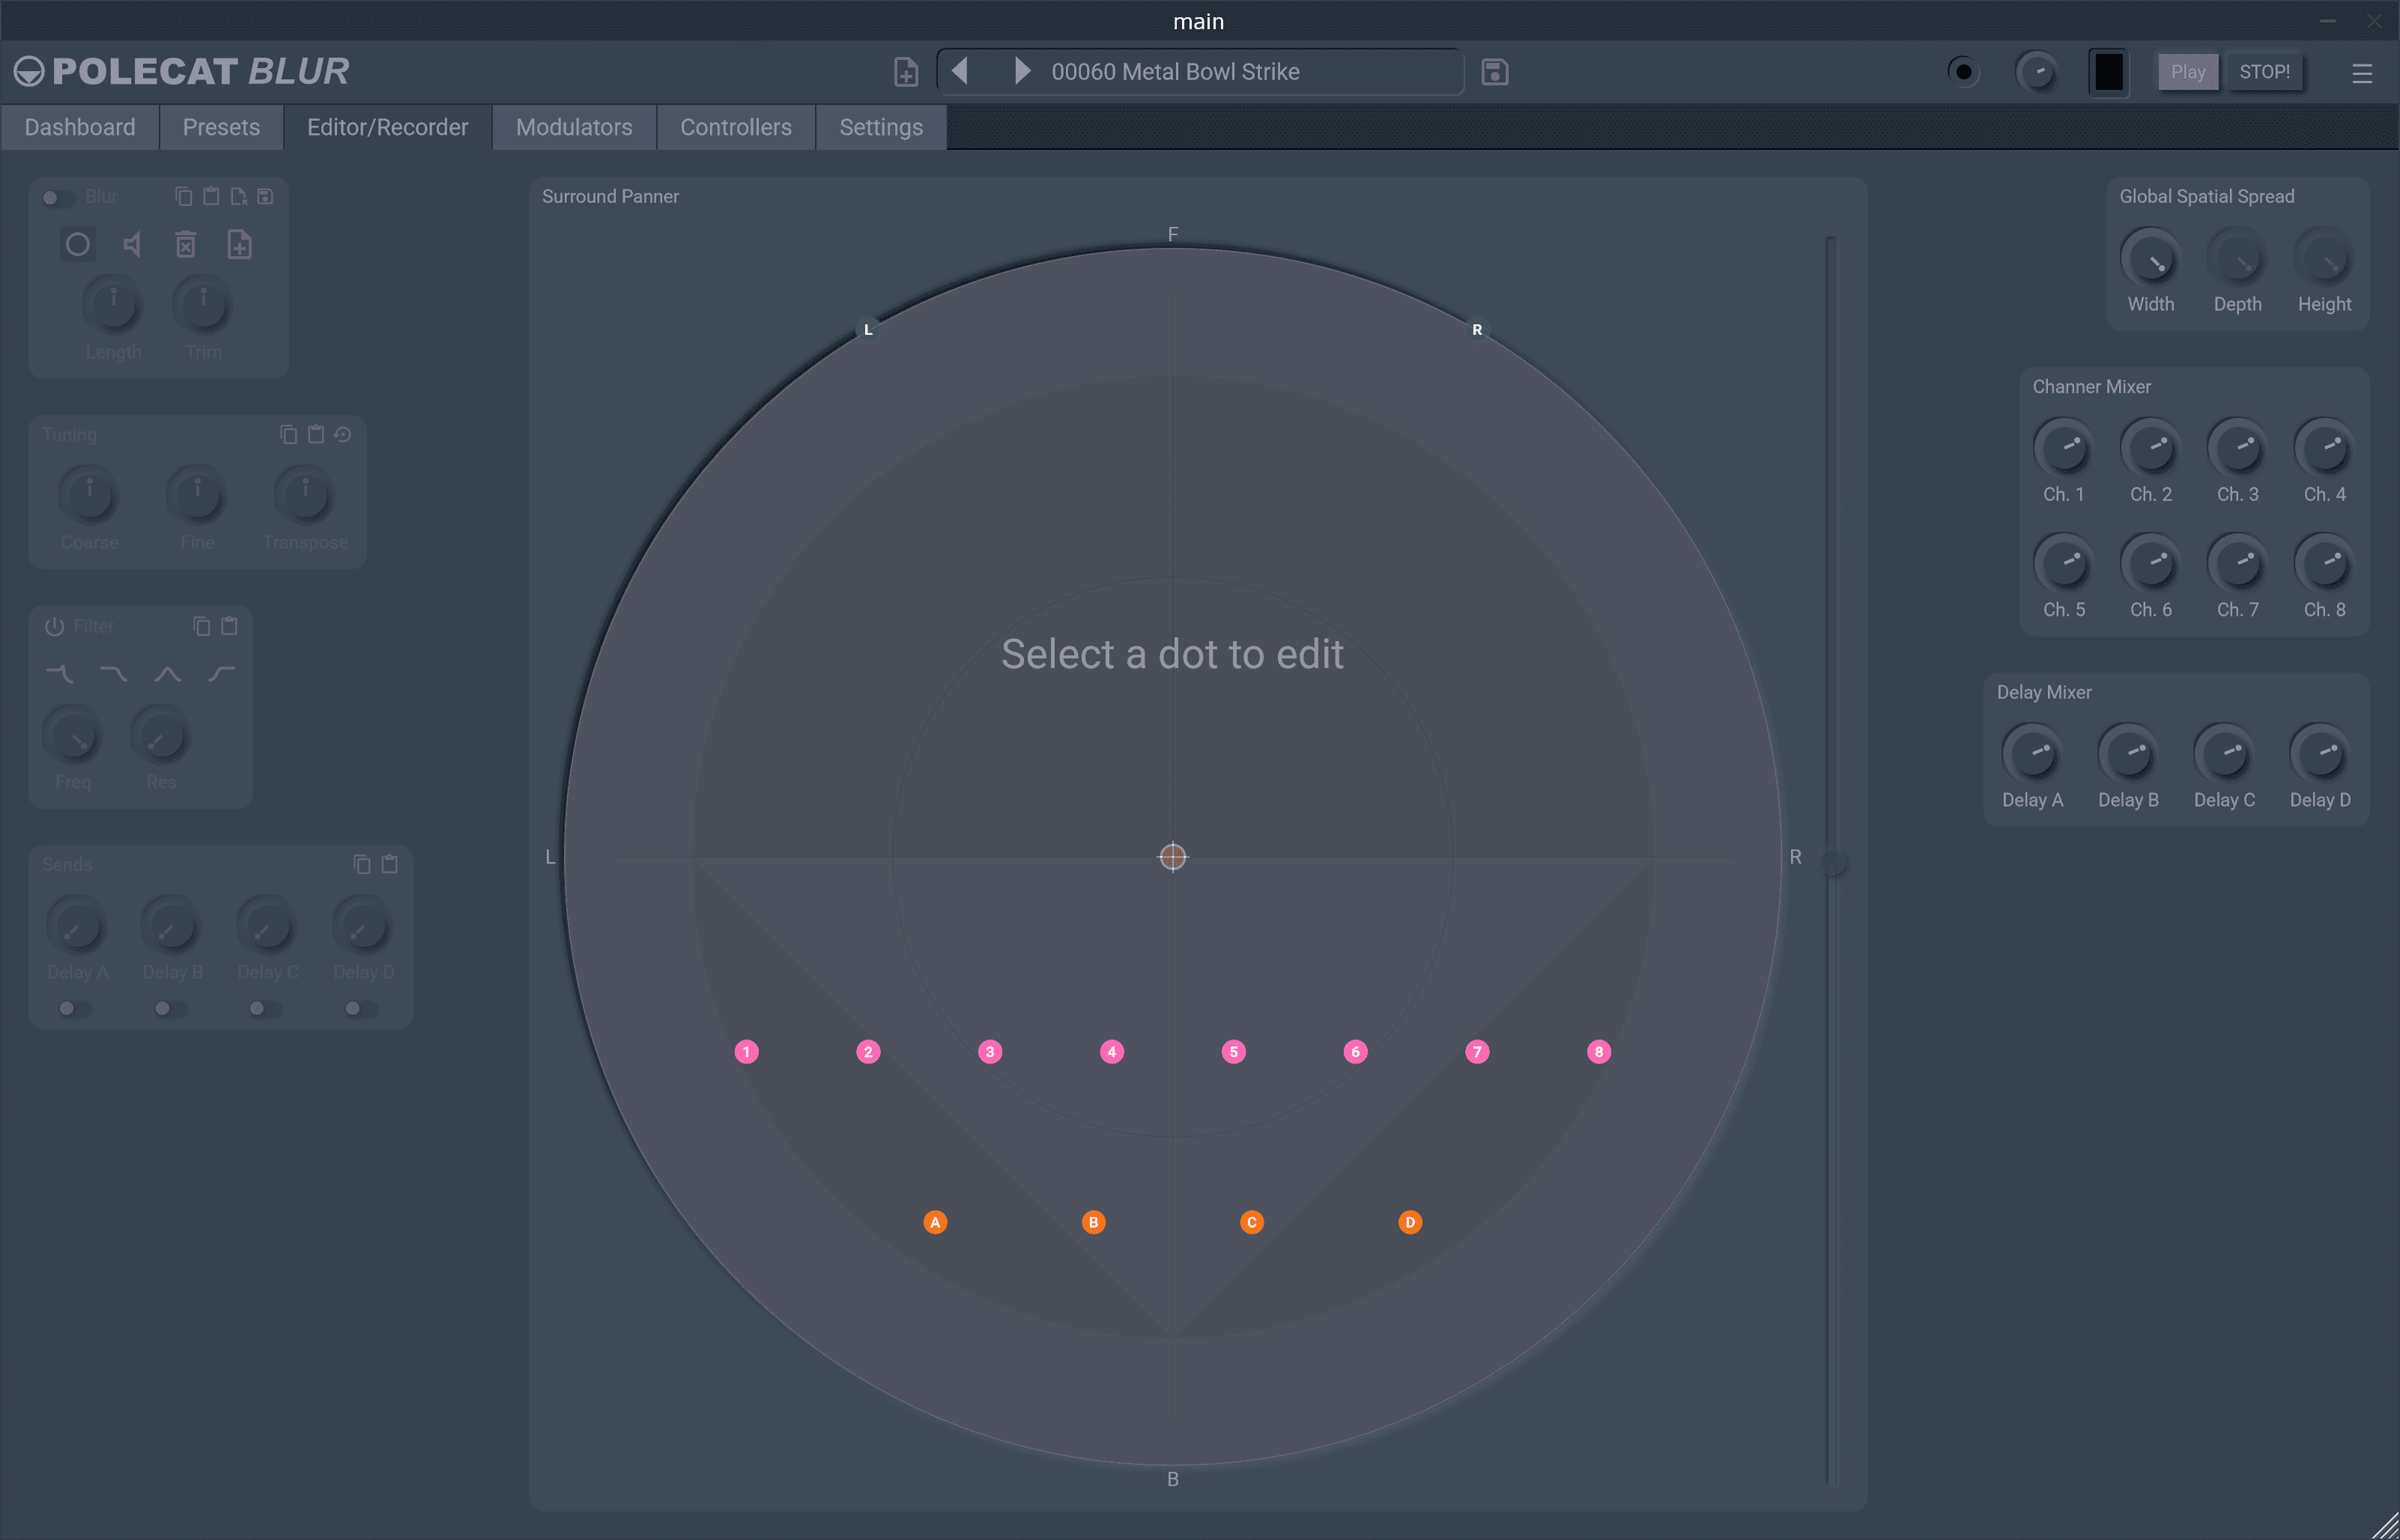Toggle the Sends Delay B switch
Screen dimensions: 2400x1540
(170, 1008)
